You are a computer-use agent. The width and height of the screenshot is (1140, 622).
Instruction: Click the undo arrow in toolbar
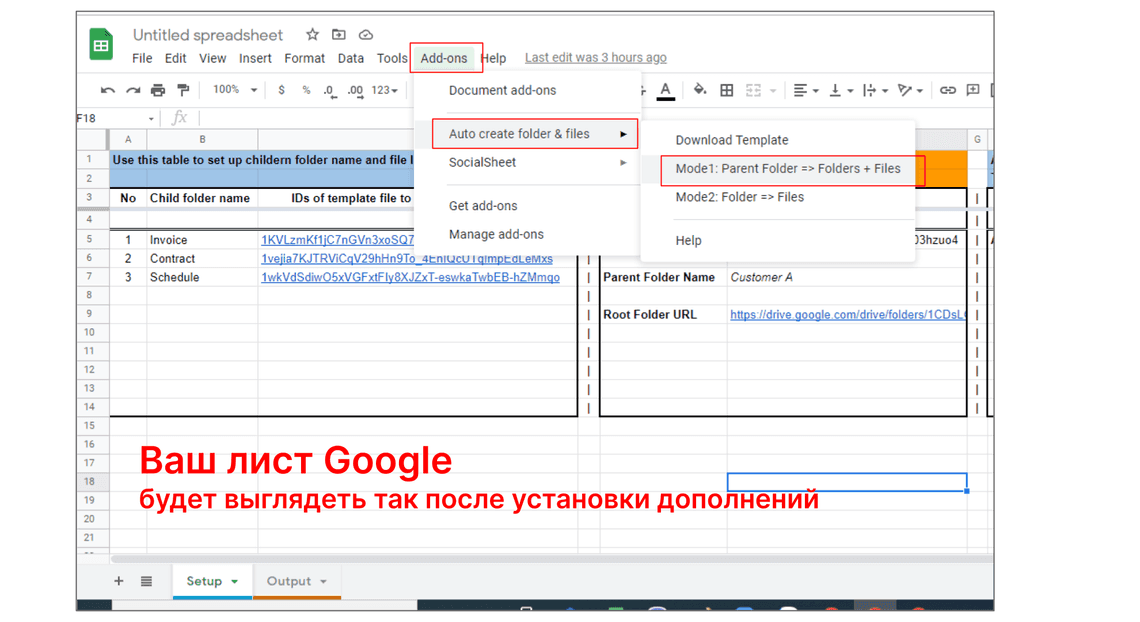point(108,90)
